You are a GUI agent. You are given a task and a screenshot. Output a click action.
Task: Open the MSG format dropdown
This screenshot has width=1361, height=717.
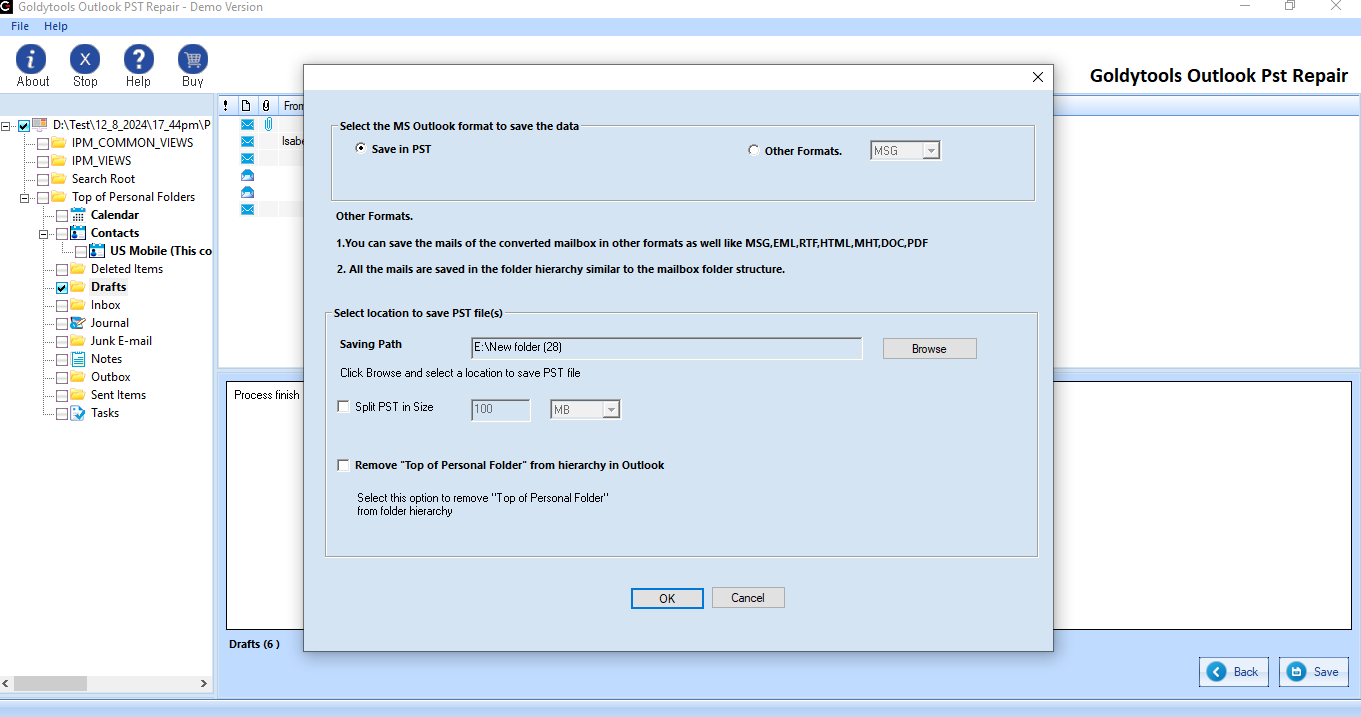tap(931, 151)
